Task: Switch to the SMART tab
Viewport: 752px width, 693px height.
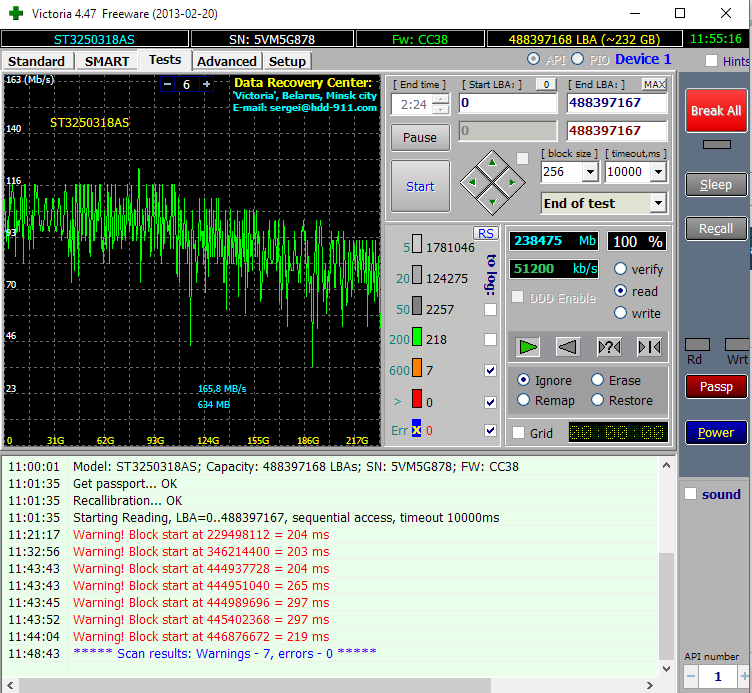Action: click(x=106, y=61)
